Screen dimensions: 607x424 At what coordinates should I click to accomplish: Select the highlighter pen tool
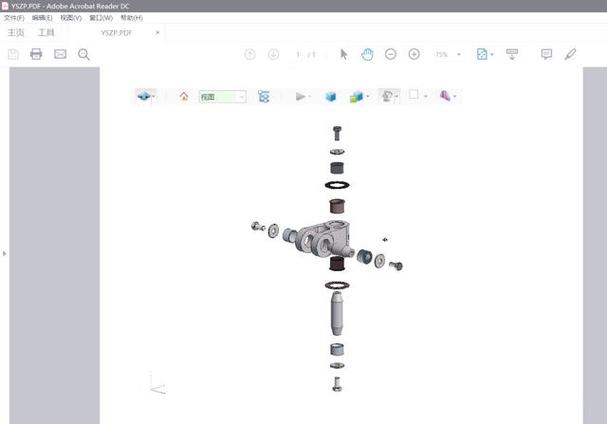[x=570, y=54]
